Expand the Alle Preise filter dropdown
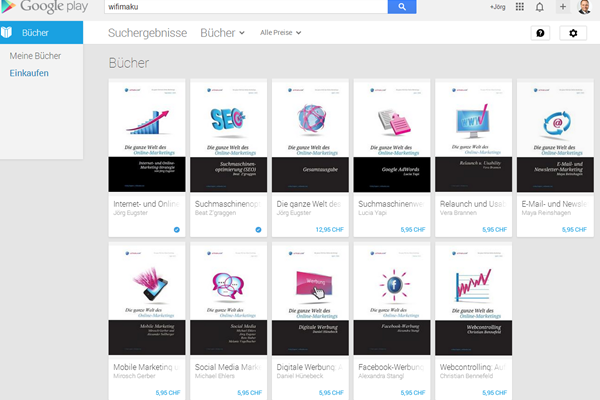This screenshot has height=400, width=600. (283, 33)
